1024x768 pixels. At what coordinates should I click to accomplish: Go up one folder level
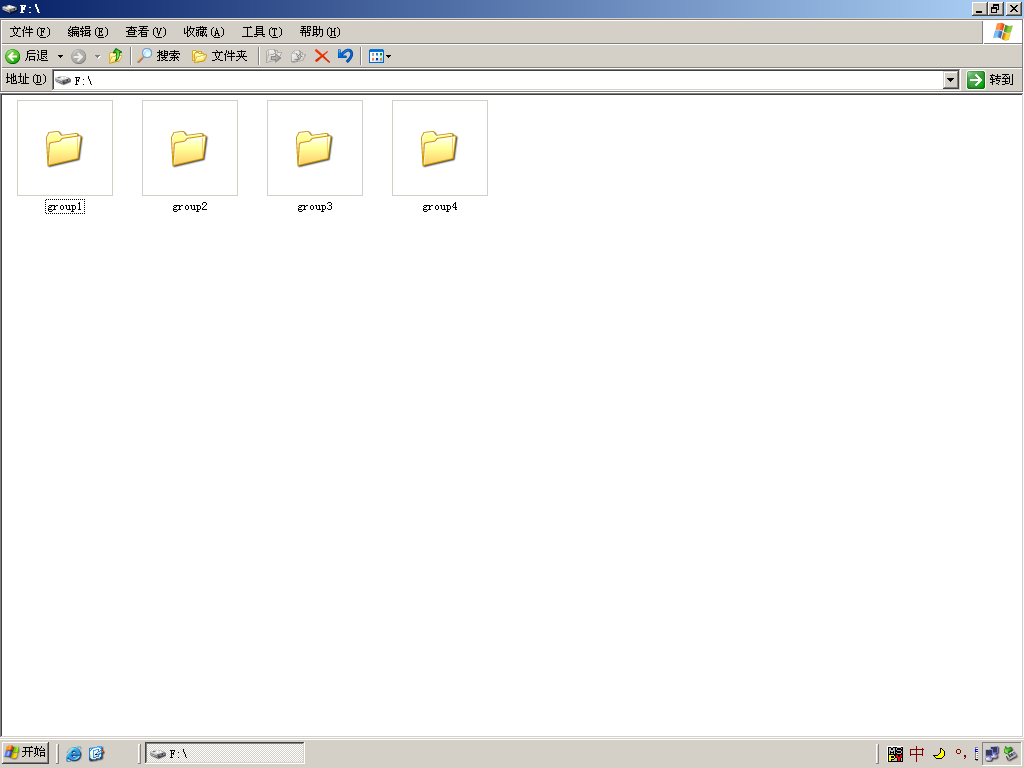tap(116, 56)
